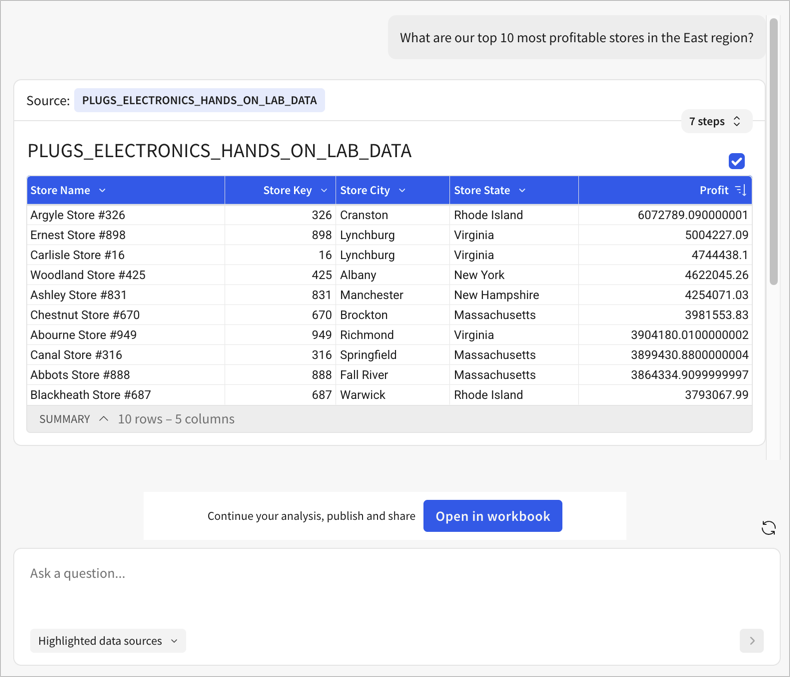Image resolution: width=790 pixels, height=677 pixels.
Task: Select the Abourne Store #949 cell
Action: (125, 335)
